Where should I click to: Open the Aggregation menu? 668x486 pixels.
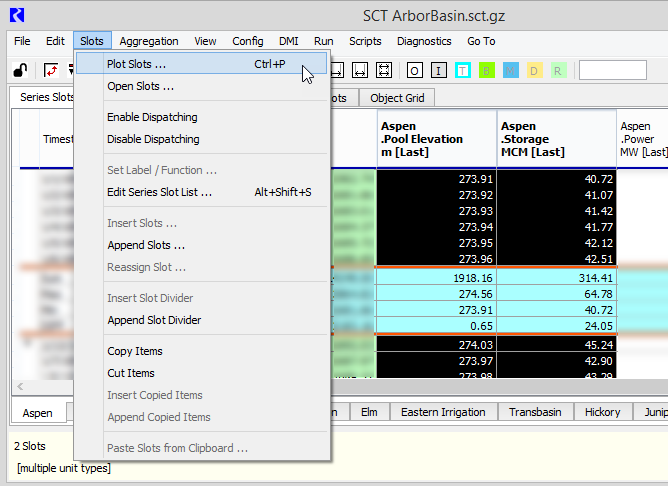click(x=149, y=41)
